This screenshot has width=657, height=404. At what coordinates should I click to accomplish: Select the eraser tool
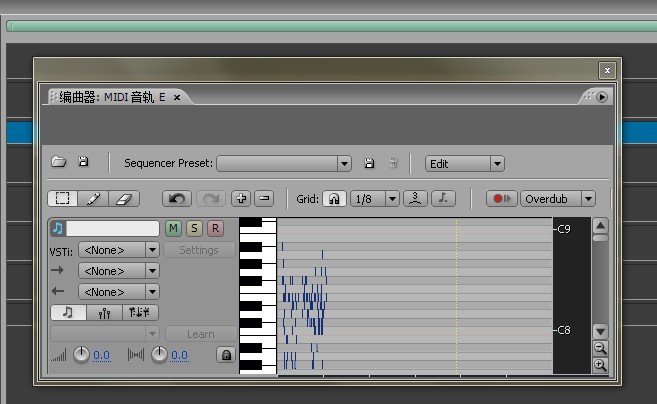124,198
